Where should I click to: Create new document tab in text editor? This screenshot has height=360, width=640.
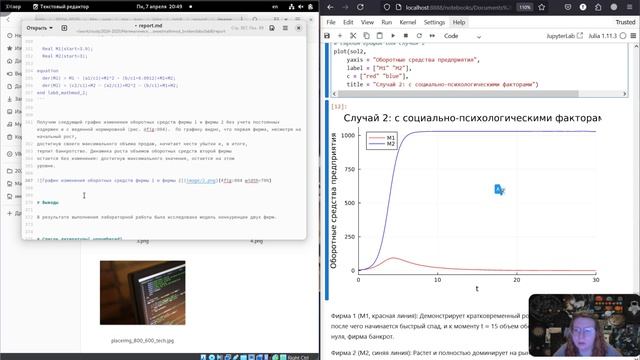point(64,28)
